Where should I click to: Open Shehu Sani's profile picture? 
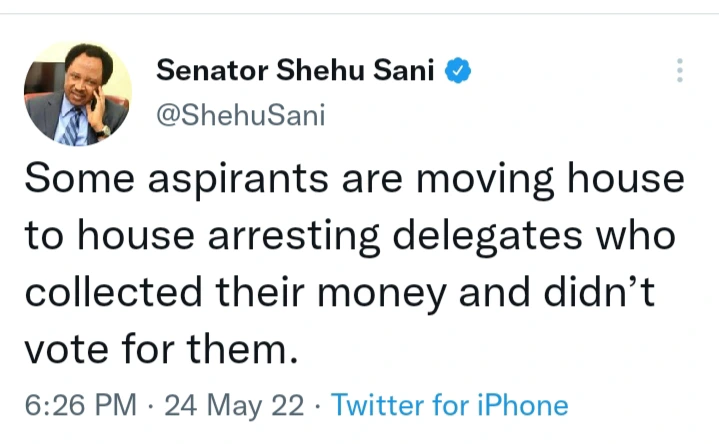tap(77, 92)
